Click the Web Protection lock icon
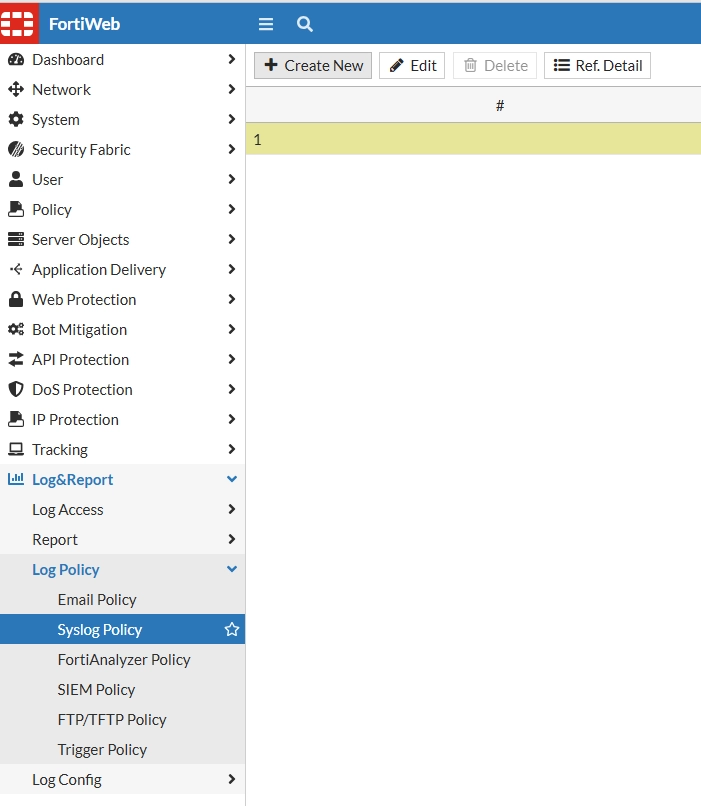Screen dimensions: 701x806 (x=16, y=299)
